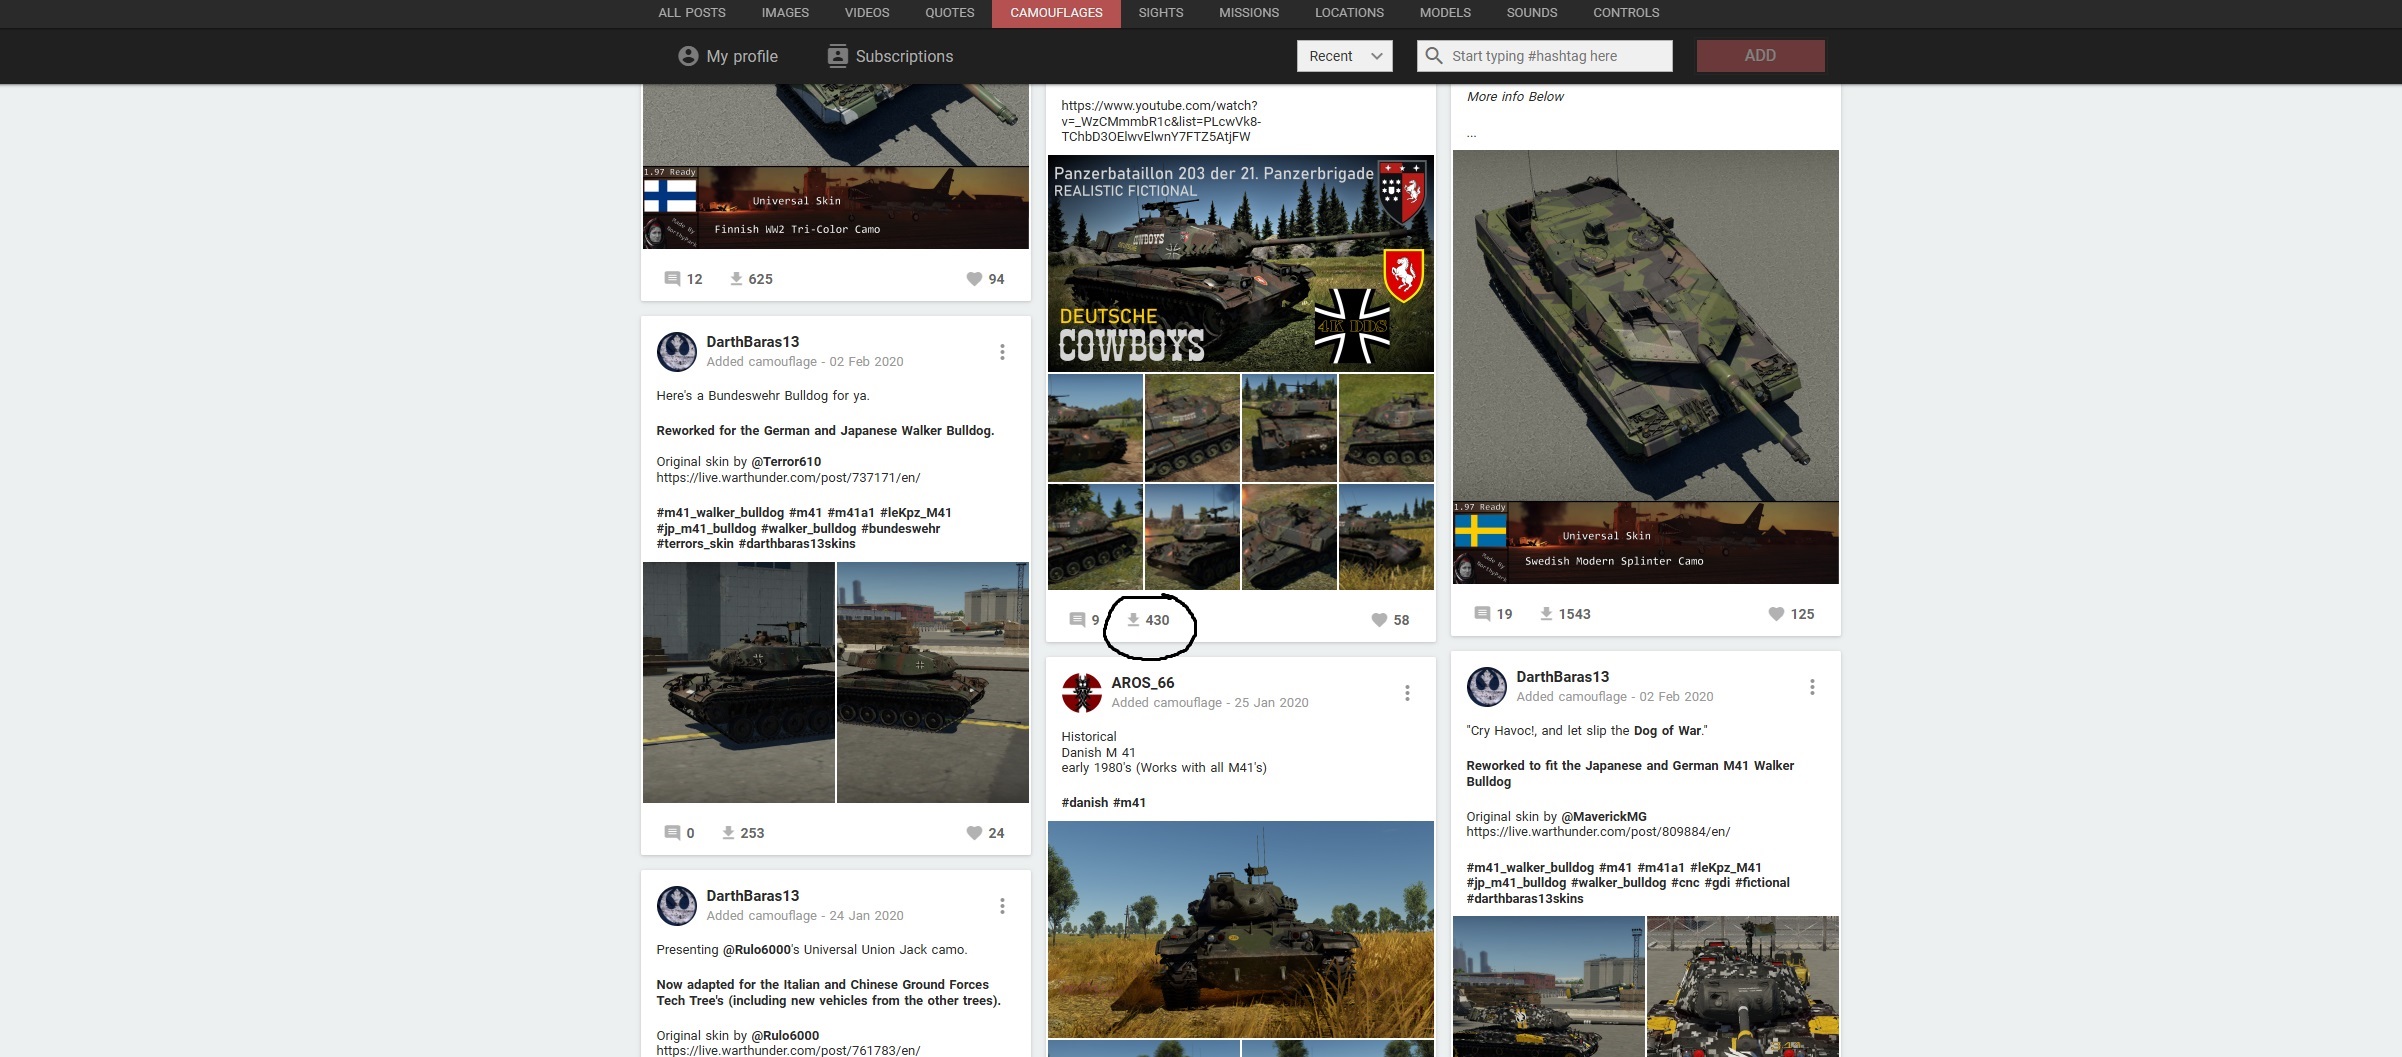Select the CAMOUFLAGES tab
2402x1057 pixels.
[x=1056, y=13]
